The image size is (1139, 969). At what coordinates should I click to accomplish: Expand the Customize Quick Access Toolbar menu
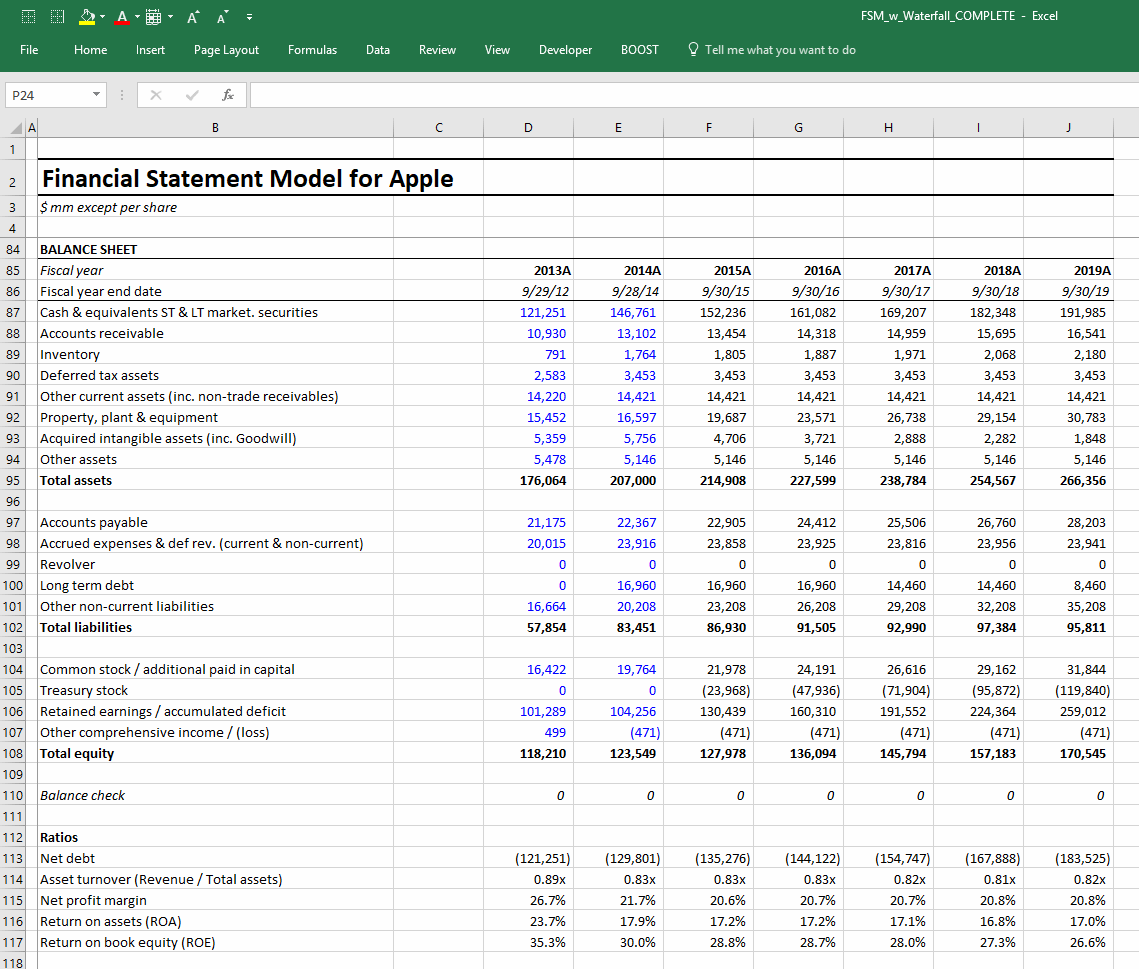pyautogui.click(x=249, y=16)
